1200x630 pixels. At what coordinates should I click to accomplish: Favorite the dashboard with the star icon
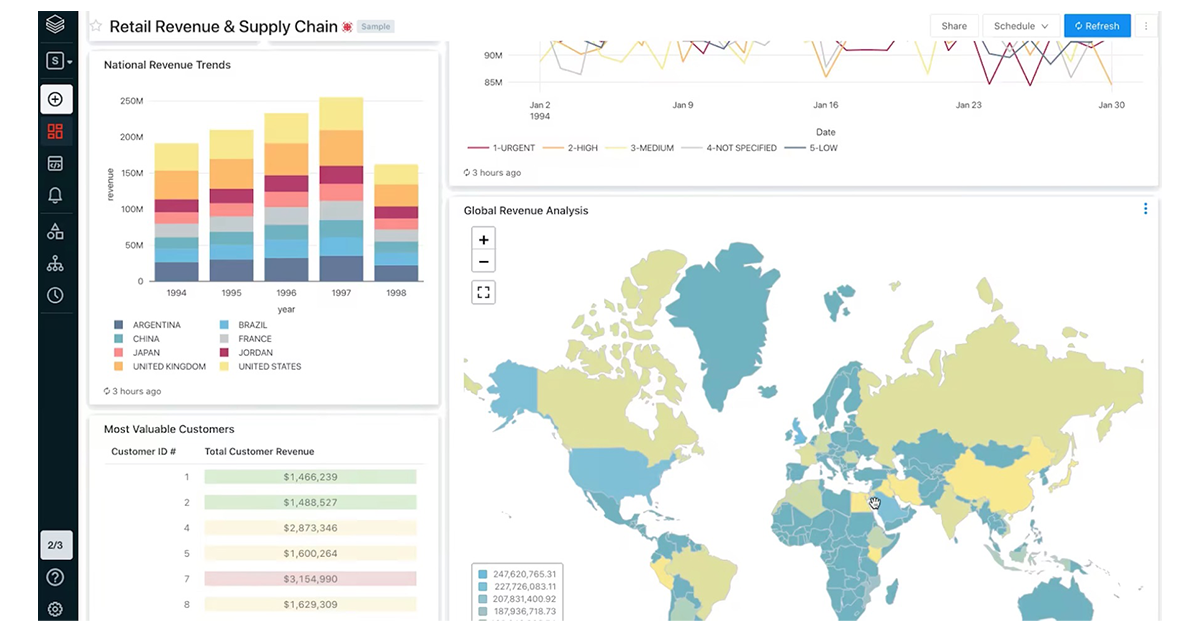(96, 26)
